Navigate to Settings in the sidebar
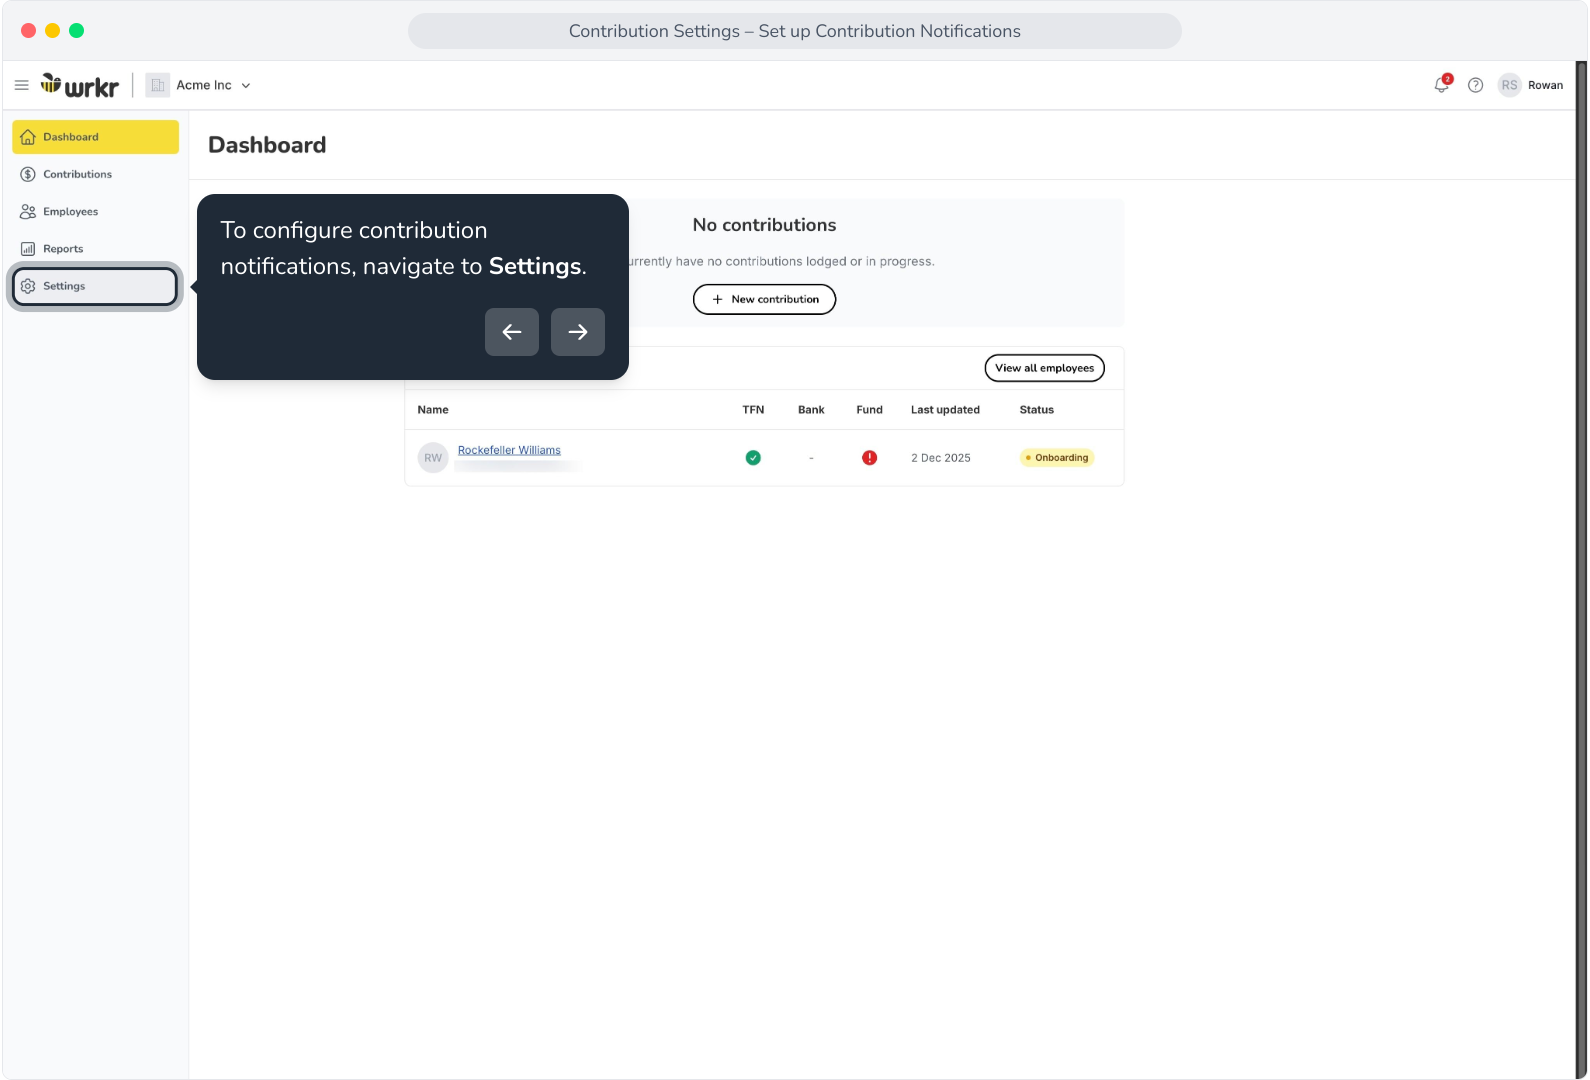 (x=95, y=286)
